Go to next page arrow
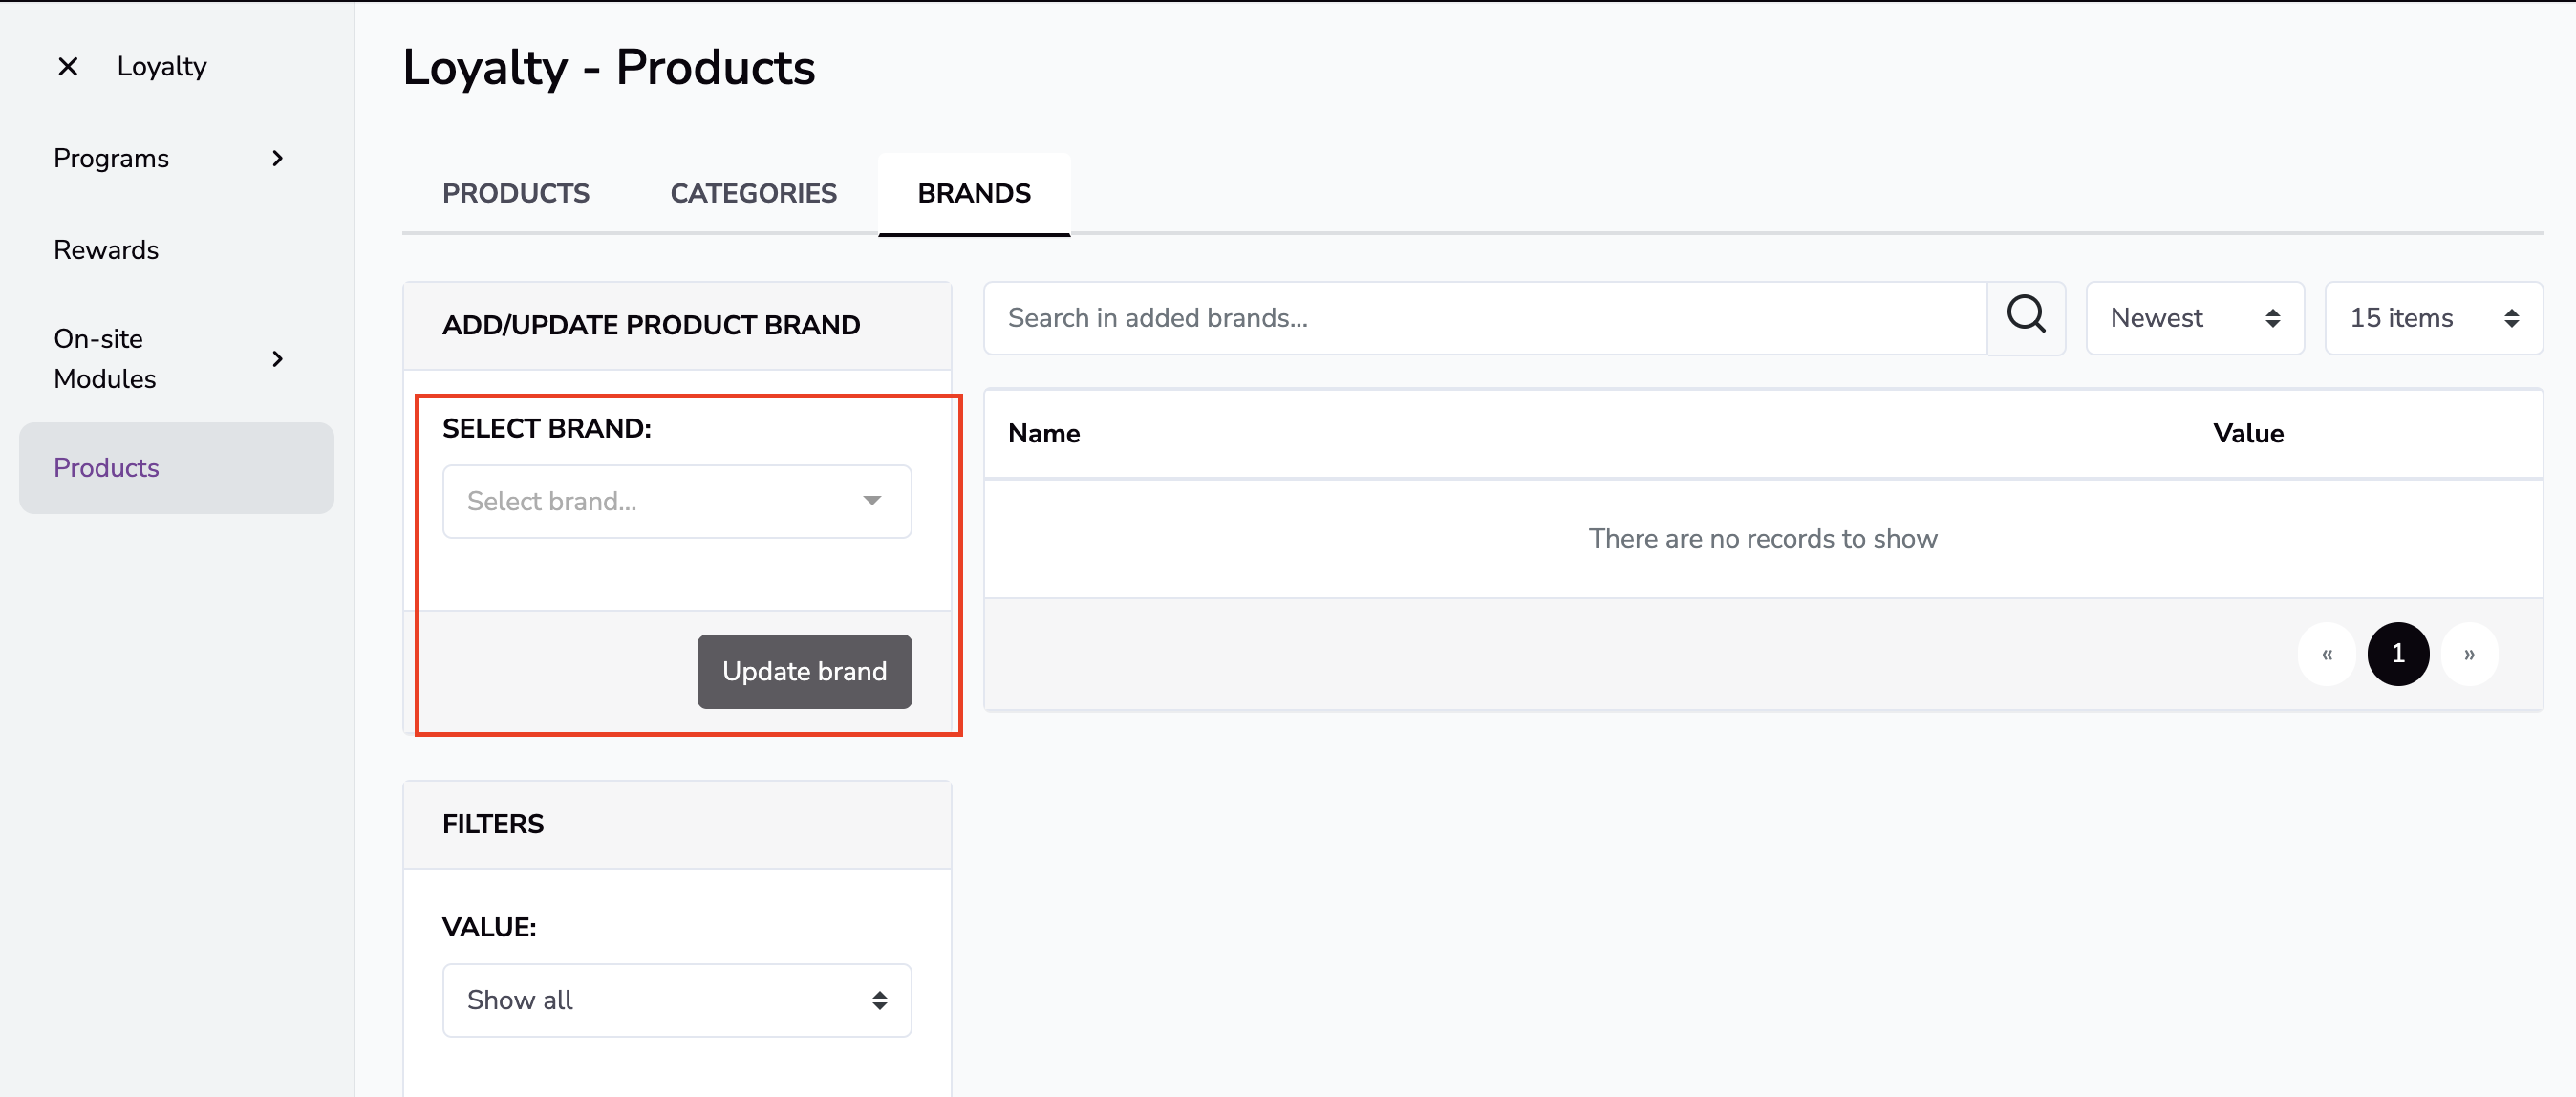Image resolution: width=2576 pixels, height=1097 pixels. 2468,654
